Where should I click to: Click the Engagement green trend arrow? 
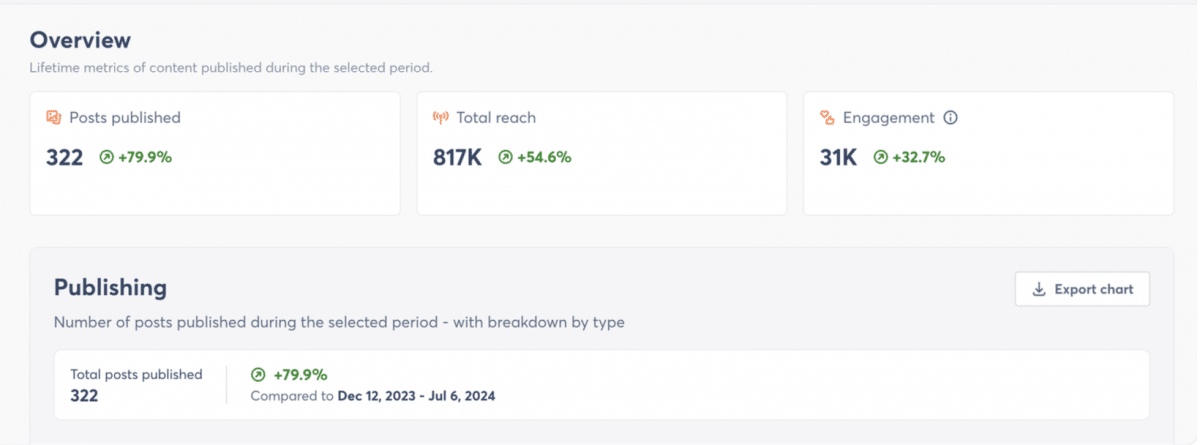point(880,157)
